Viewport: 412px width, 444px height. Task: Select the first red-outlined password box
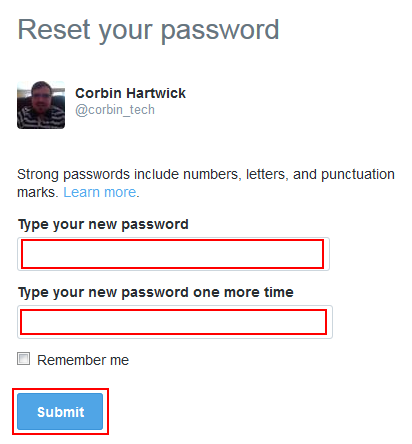[x=172, y=254]
